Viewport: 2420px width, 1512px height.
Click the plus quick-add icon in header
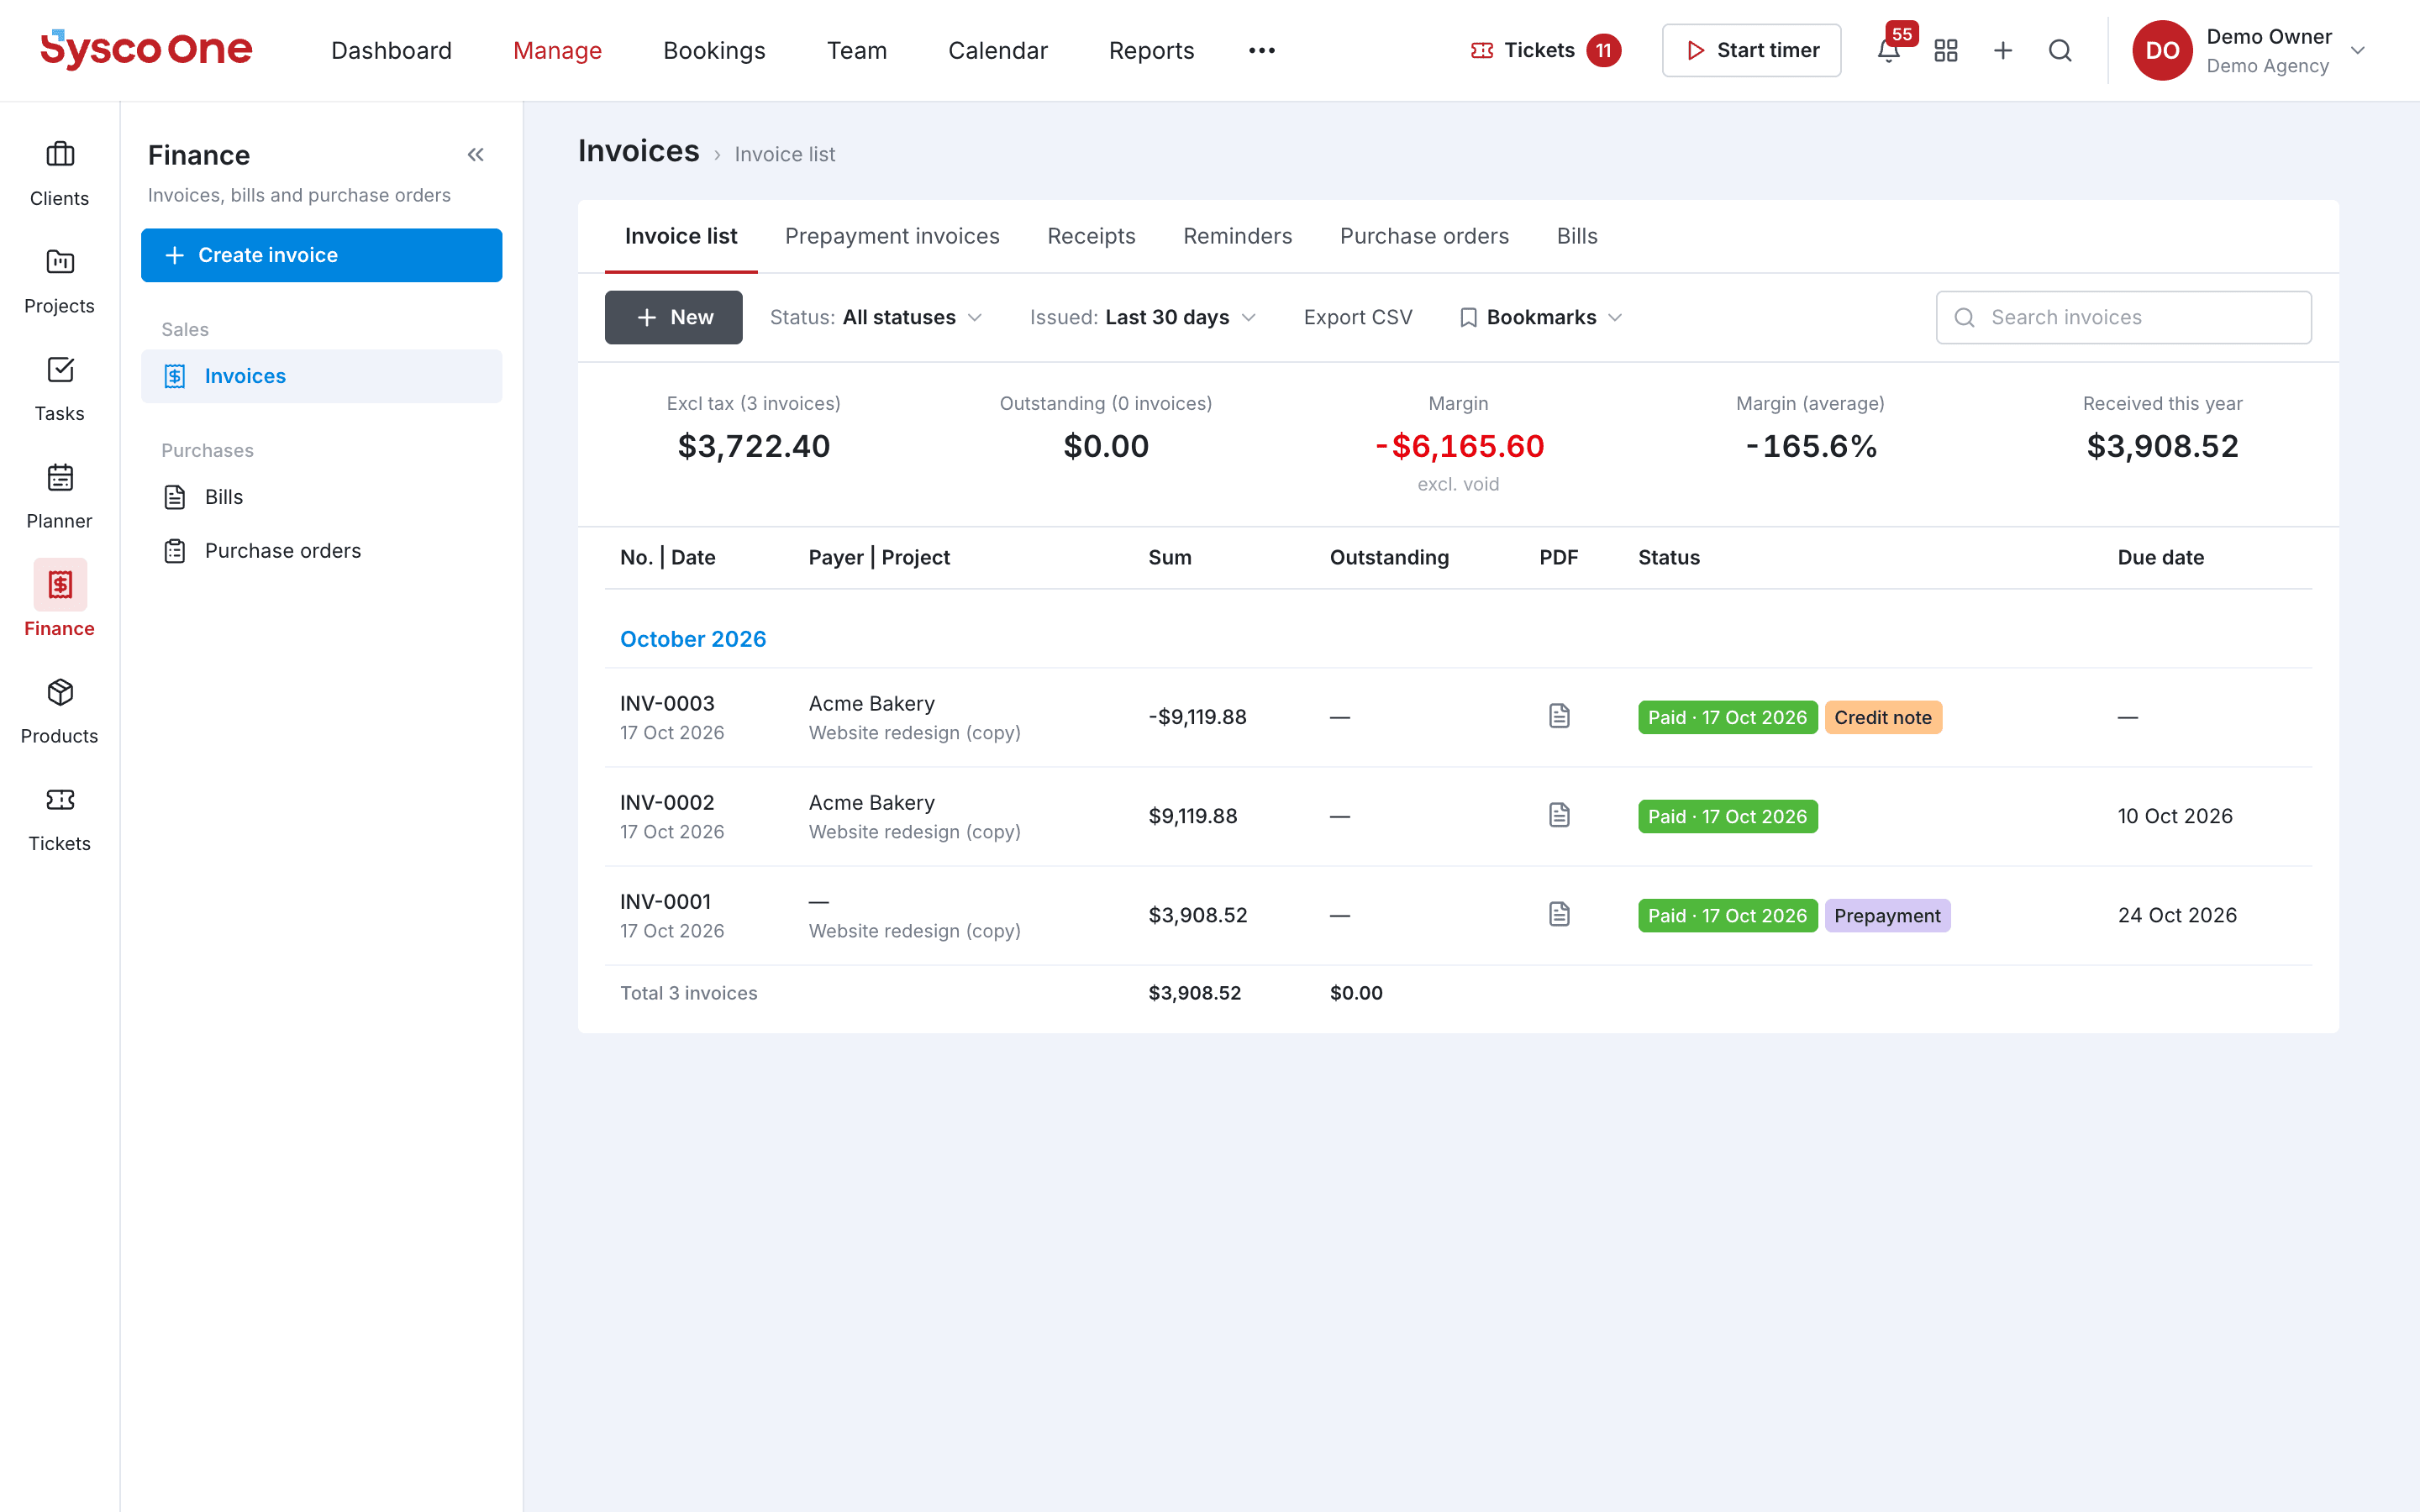2003,50
